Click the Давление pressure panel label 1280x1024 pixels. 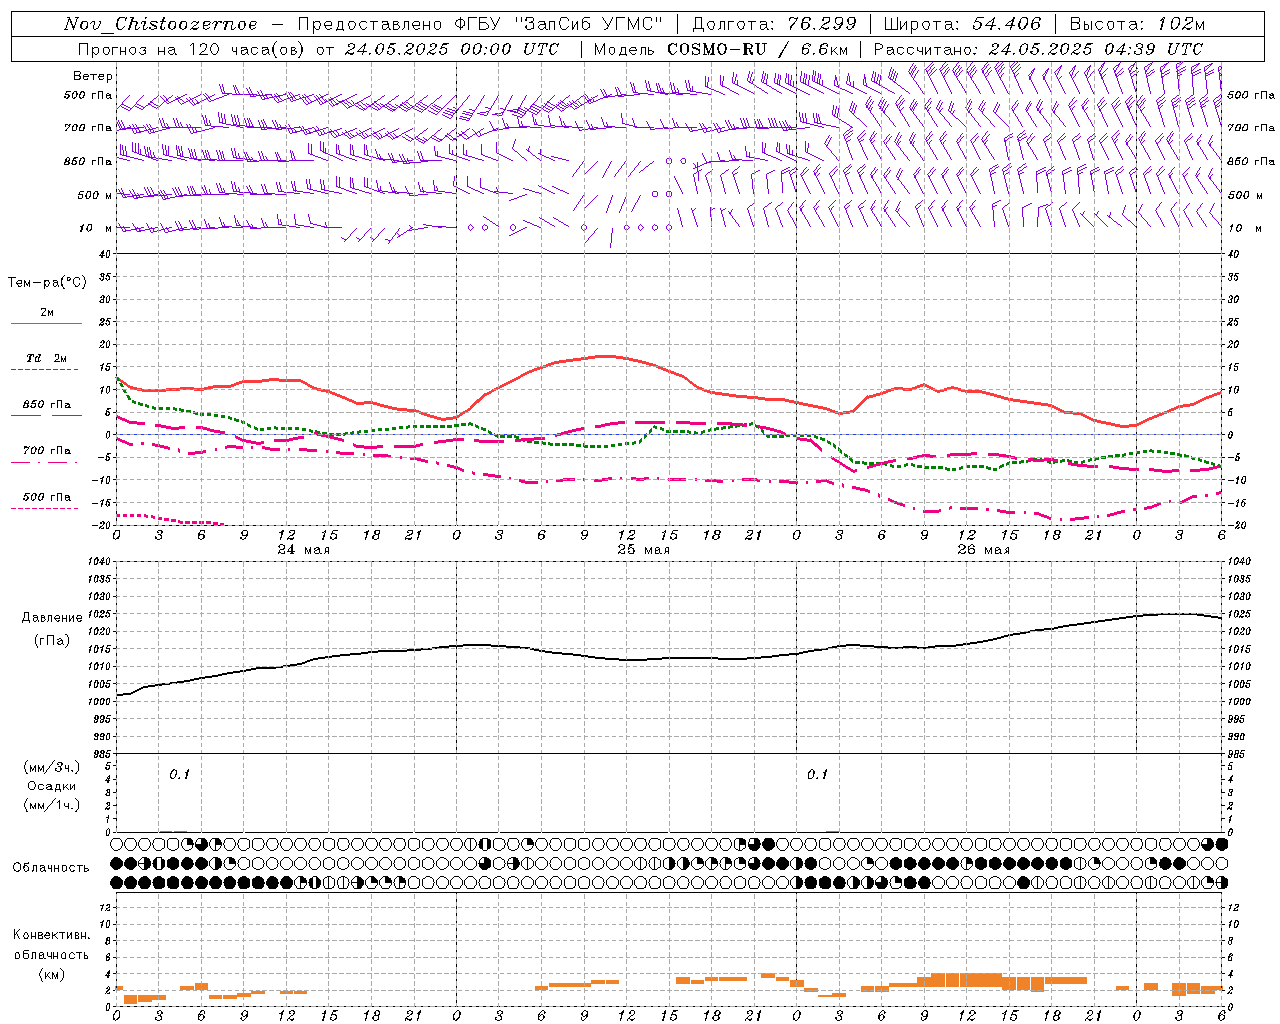52,618
